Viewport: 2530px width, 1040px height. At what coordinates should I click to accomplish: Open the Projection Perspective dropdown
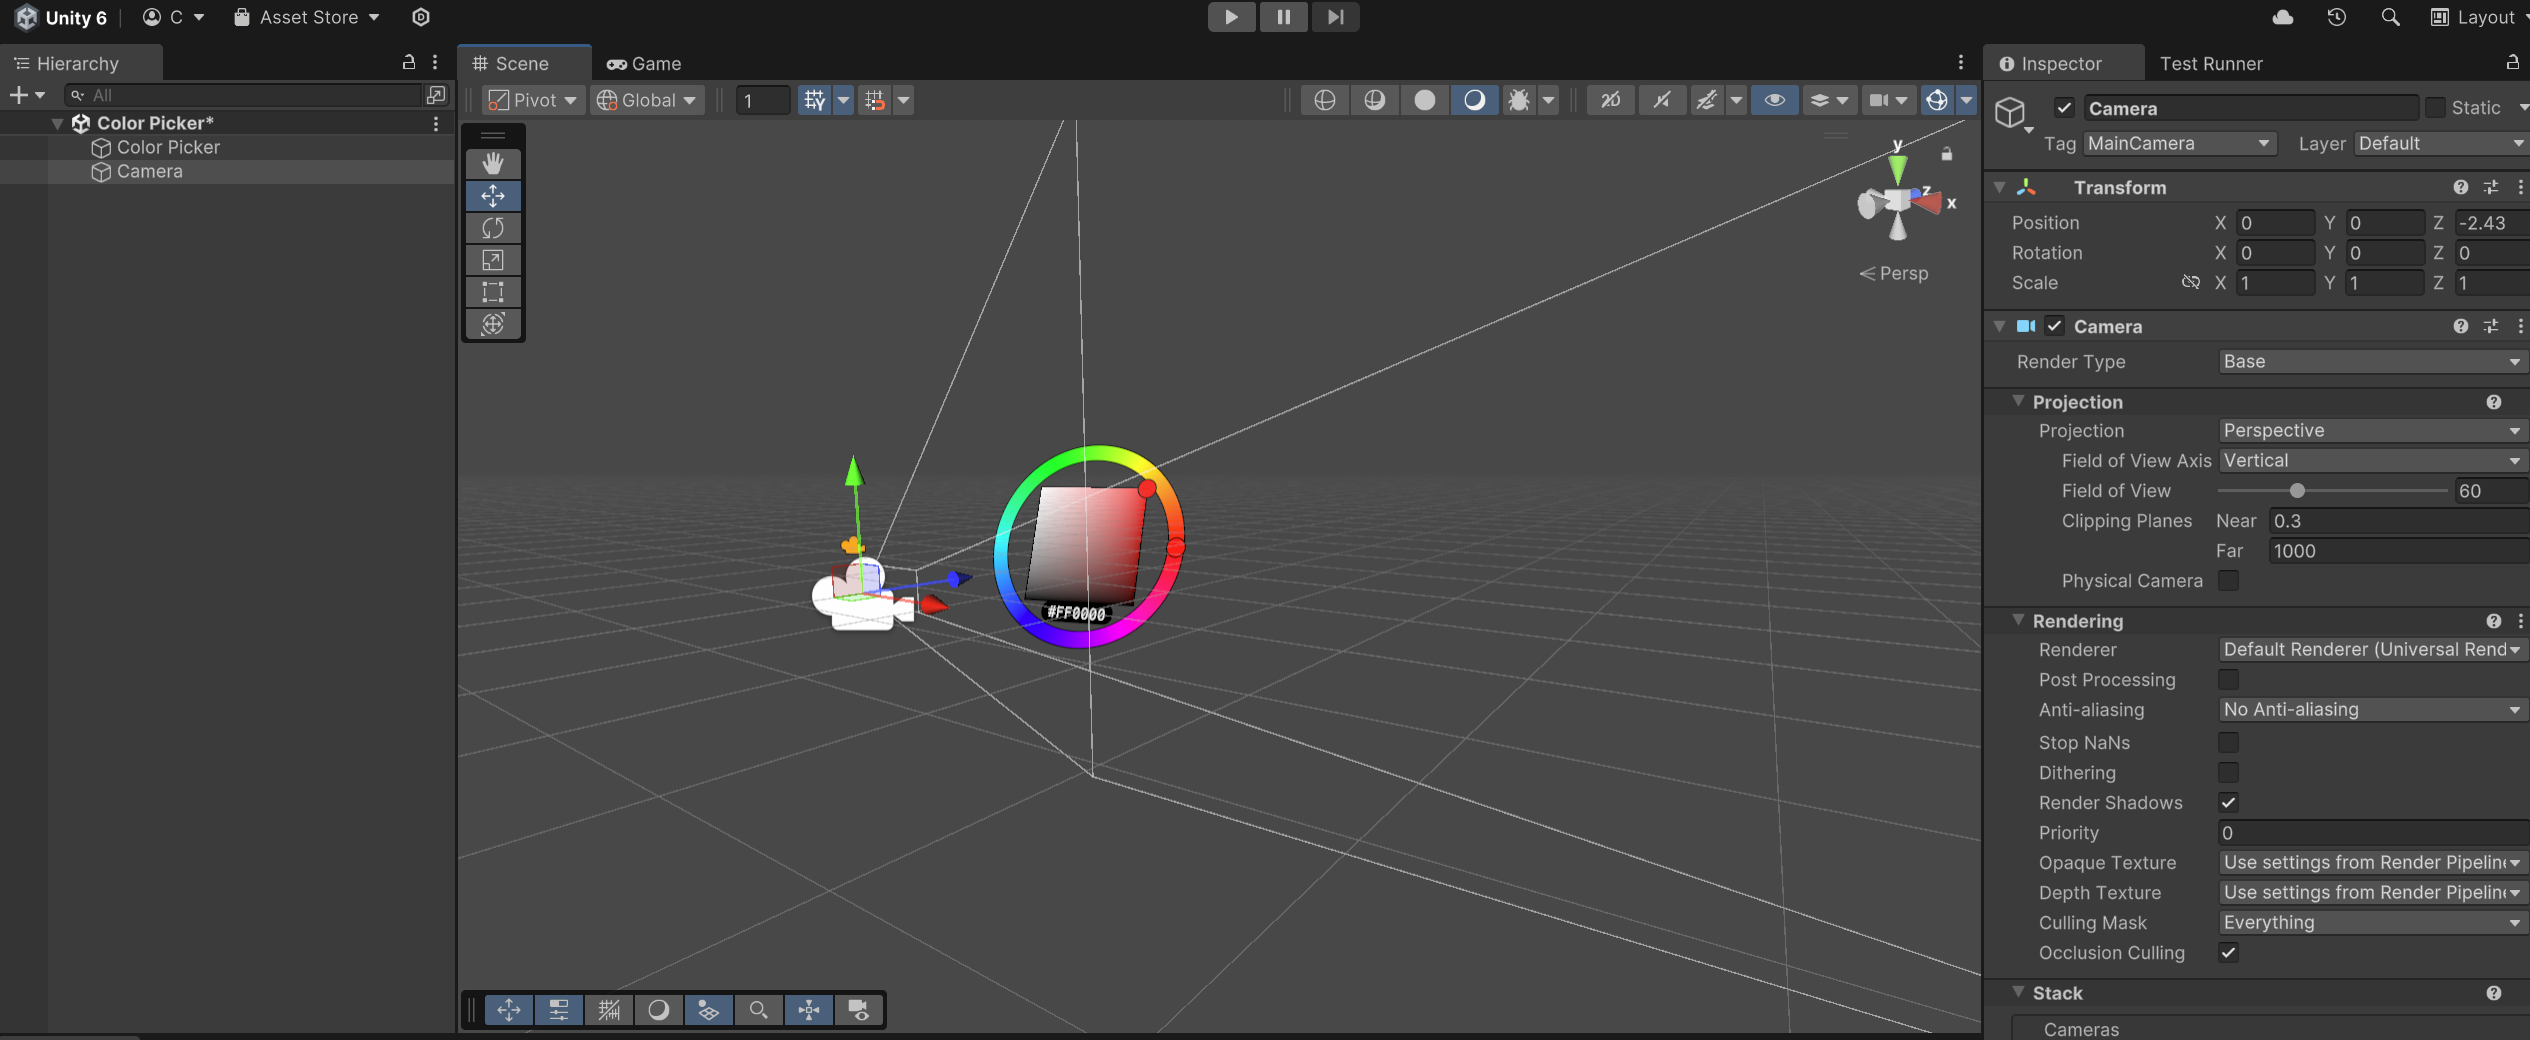(2372, 431)
